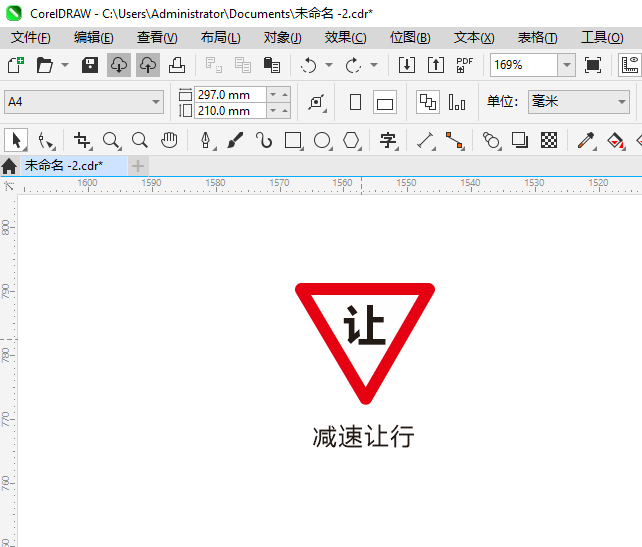
Task: Decrease page height with stepper down arrow
Action: pos(273,111)
